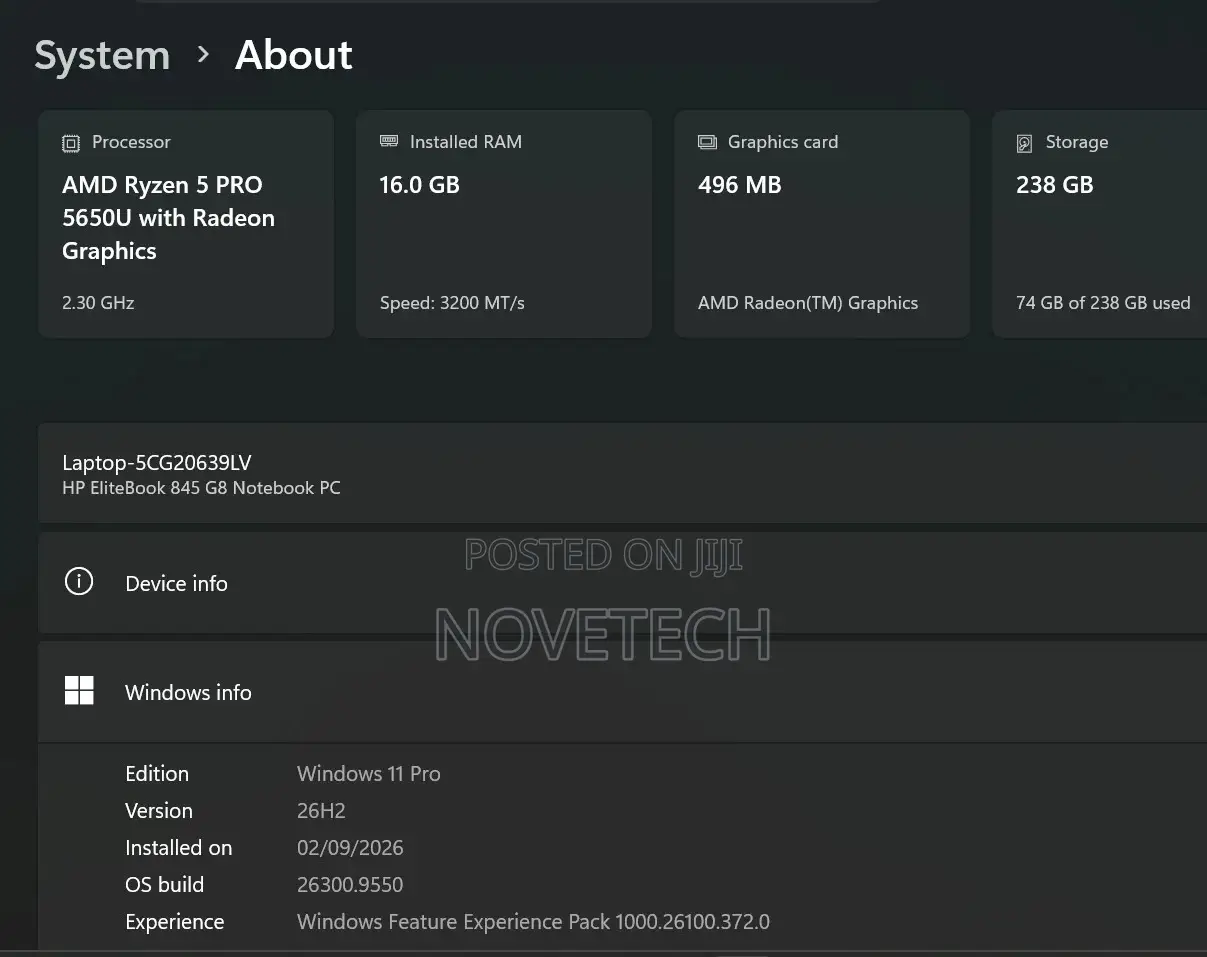
Task: Click the device name "Laptop-5CG20639LV"
Action: [x=157, y=463]
